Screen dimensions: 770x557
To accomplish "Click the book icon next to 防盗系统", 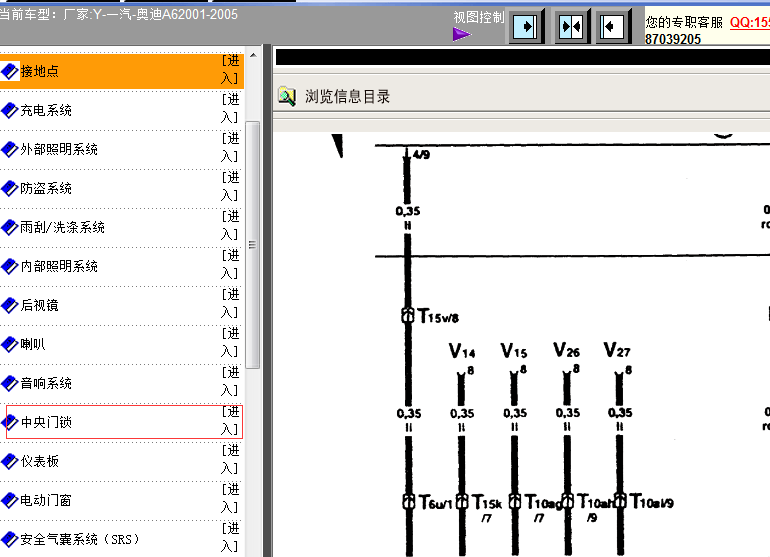I will pyautogui.click(x=10, y=188).
